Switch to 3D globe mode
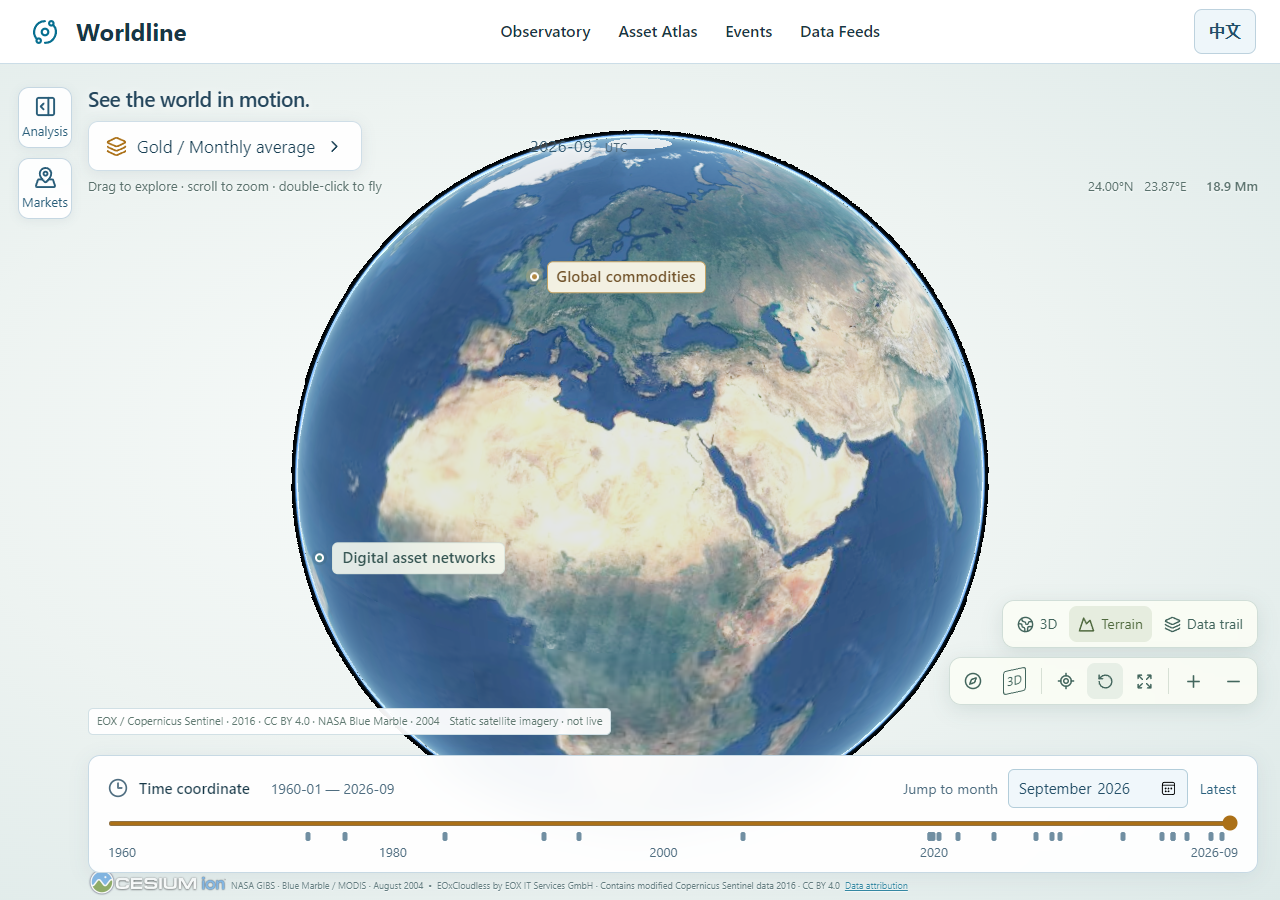This screenshot has width=1280, height=900. pyautogui.click(x=1037, y=624)
